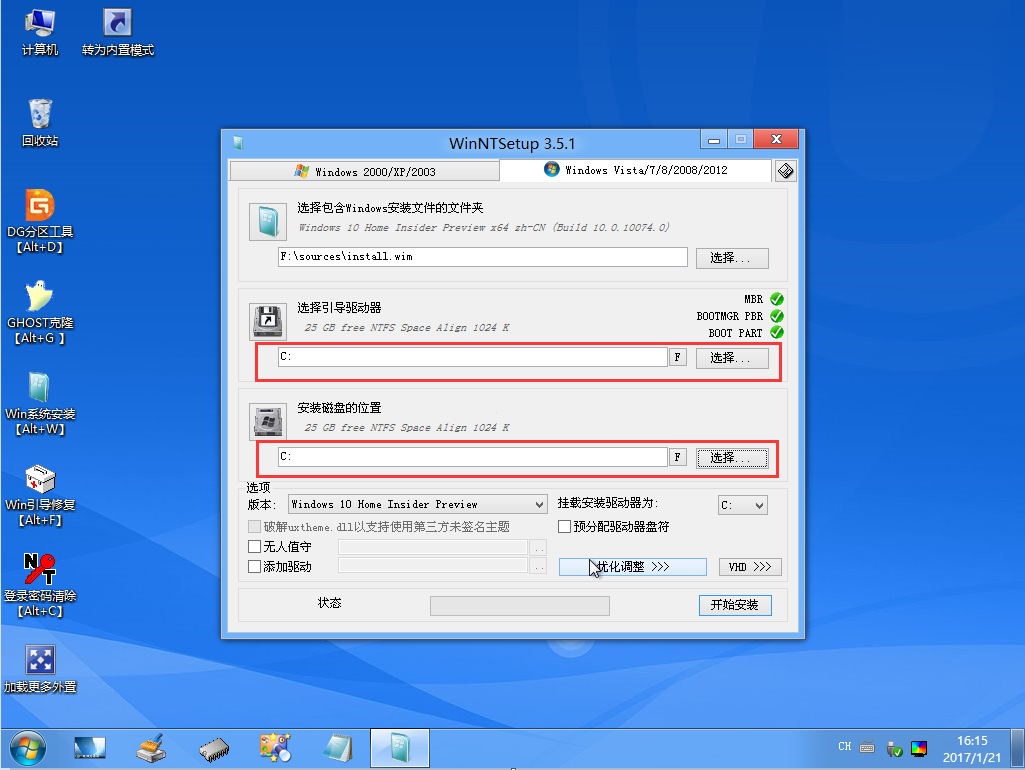Open the 计算机 desktop icon
Image resolution: width=1025 pixels, height=770 pixels.
coord(40,33)
